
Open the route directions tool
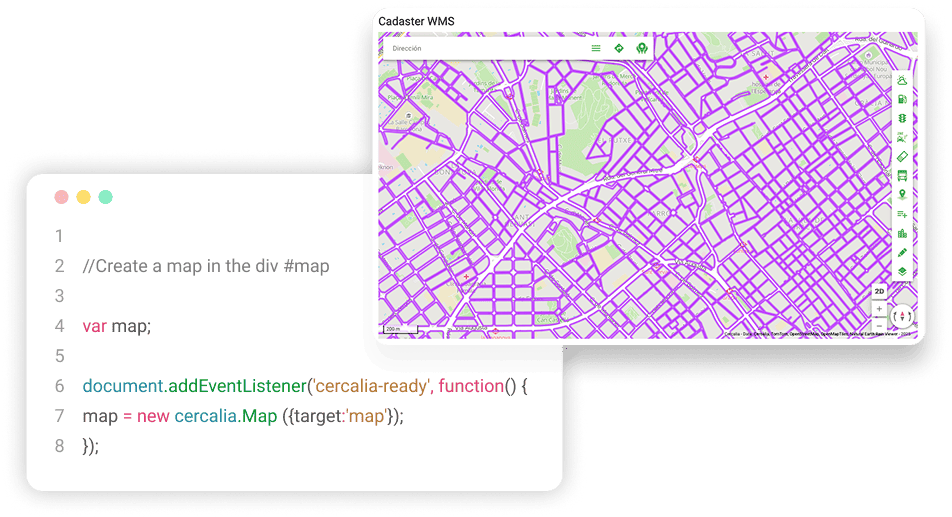pyautogui.click(x=619, y=49)
